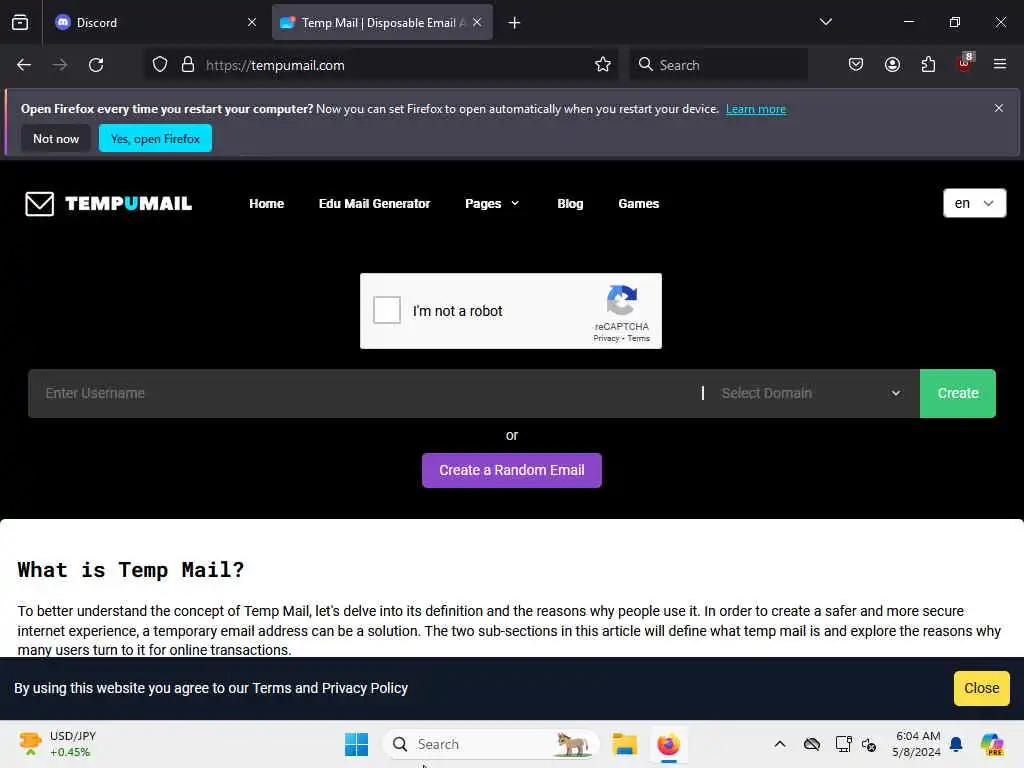Click the Not now button
Screen dimensions: 1024x768
pos(56,138)
